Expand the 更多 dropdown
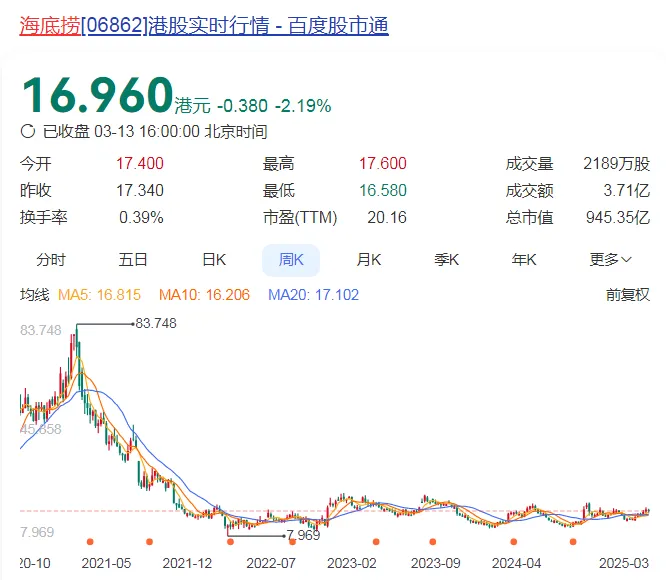This screenshot has height=580, width=666. (610, 259)
